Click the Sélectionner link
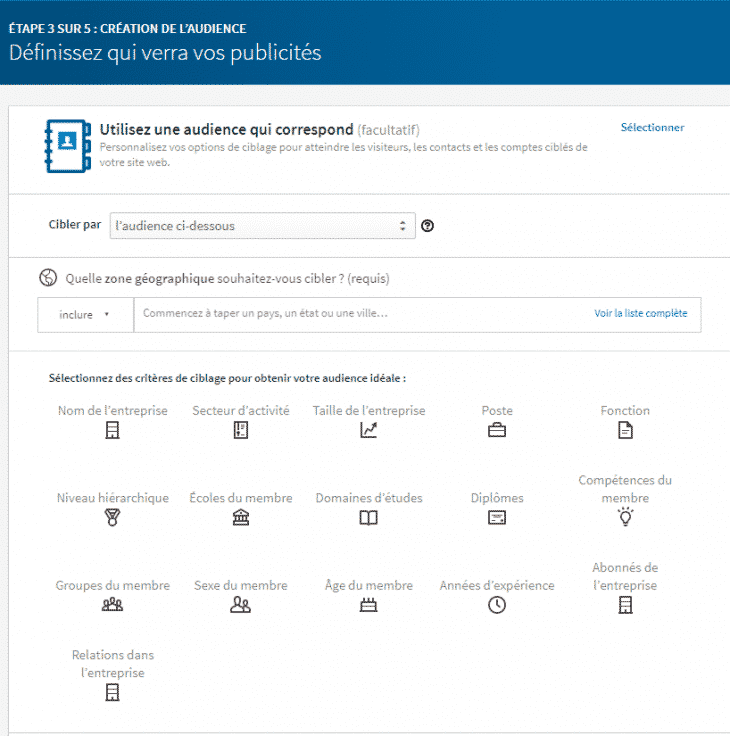730x736 pixels. click(652, 128)
